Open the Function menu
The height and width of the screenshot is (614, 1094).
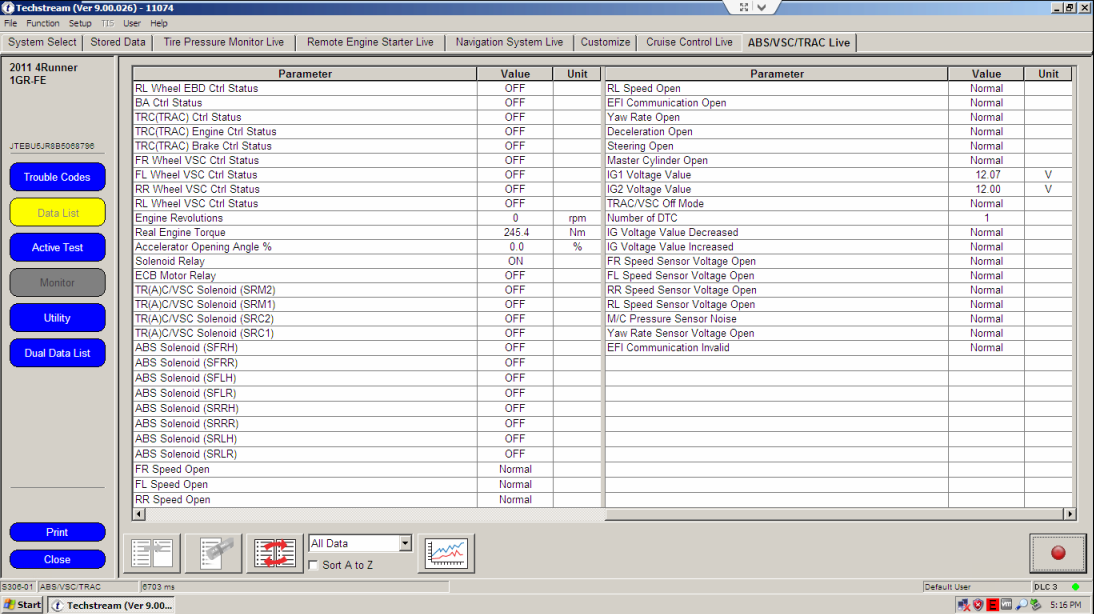point(43,23)
